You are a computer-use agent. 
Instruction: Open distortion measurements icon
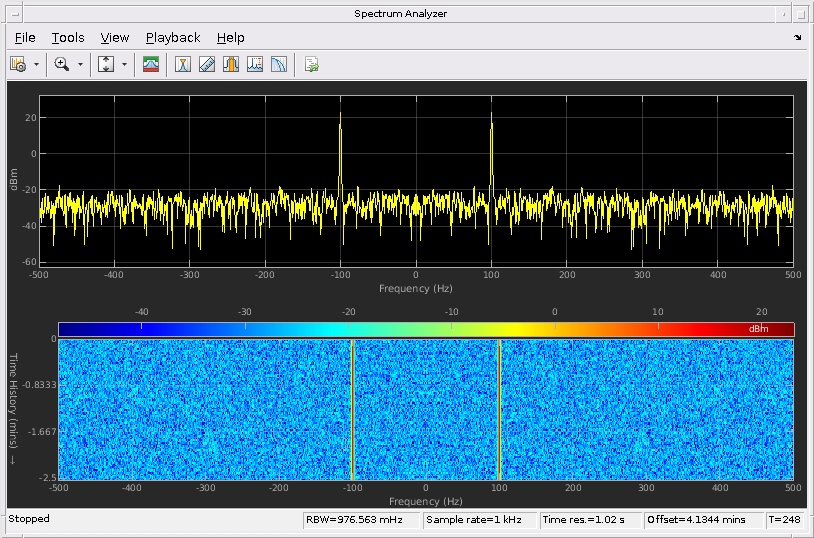(x=279, y=64)
